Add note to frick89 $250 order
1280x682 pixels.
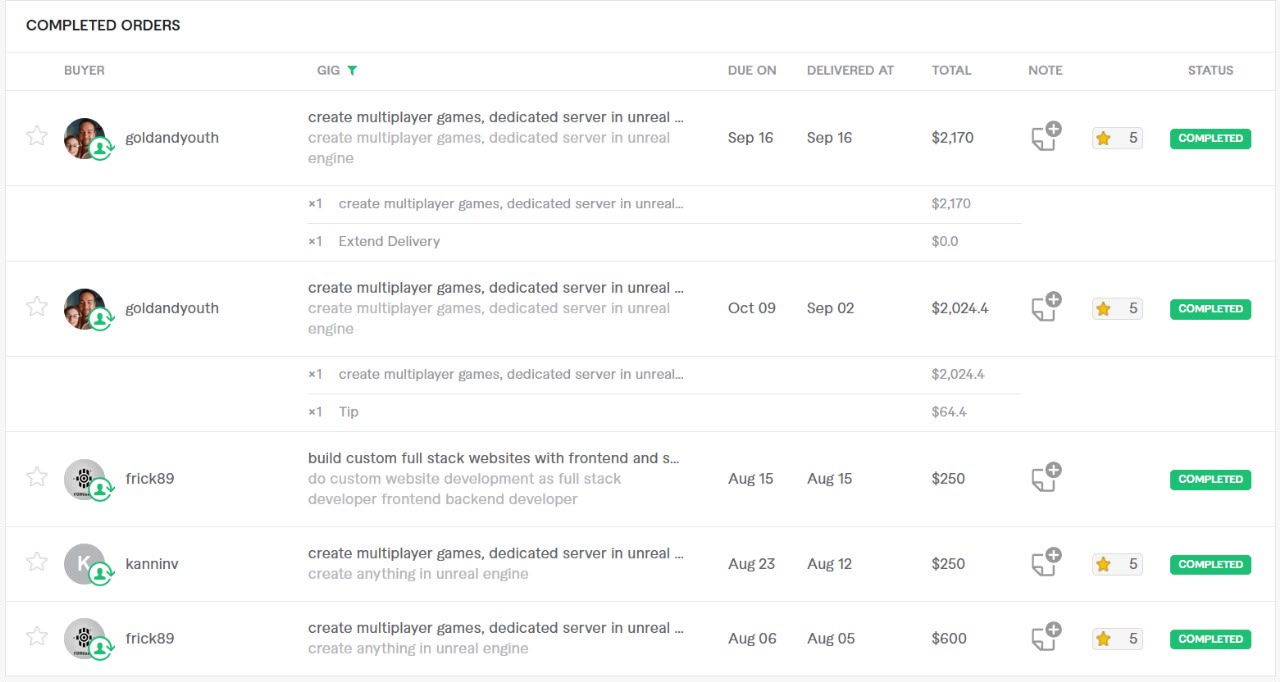click(x=1046, y=477)
